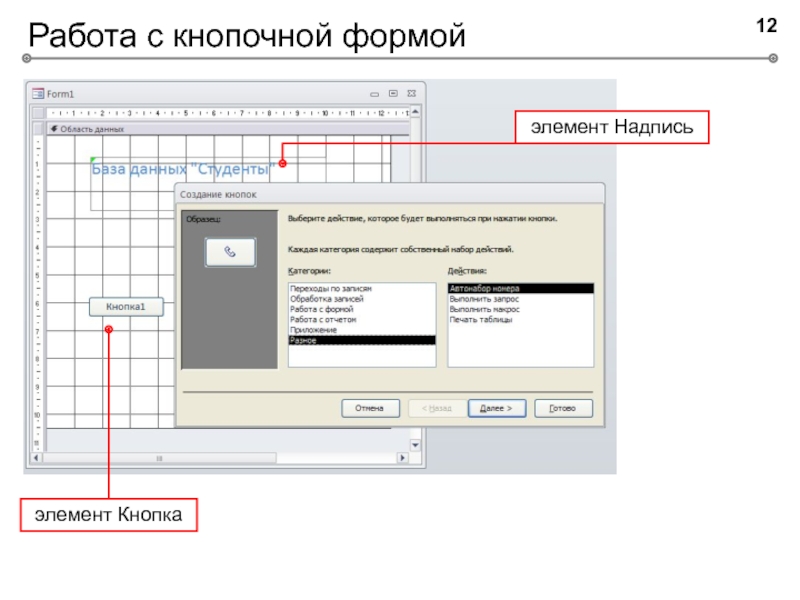Click the Создание кнопок dialog title bar
Image resolution: width=800 pixels, height=600 pixels.
click(x=390, y=194)
